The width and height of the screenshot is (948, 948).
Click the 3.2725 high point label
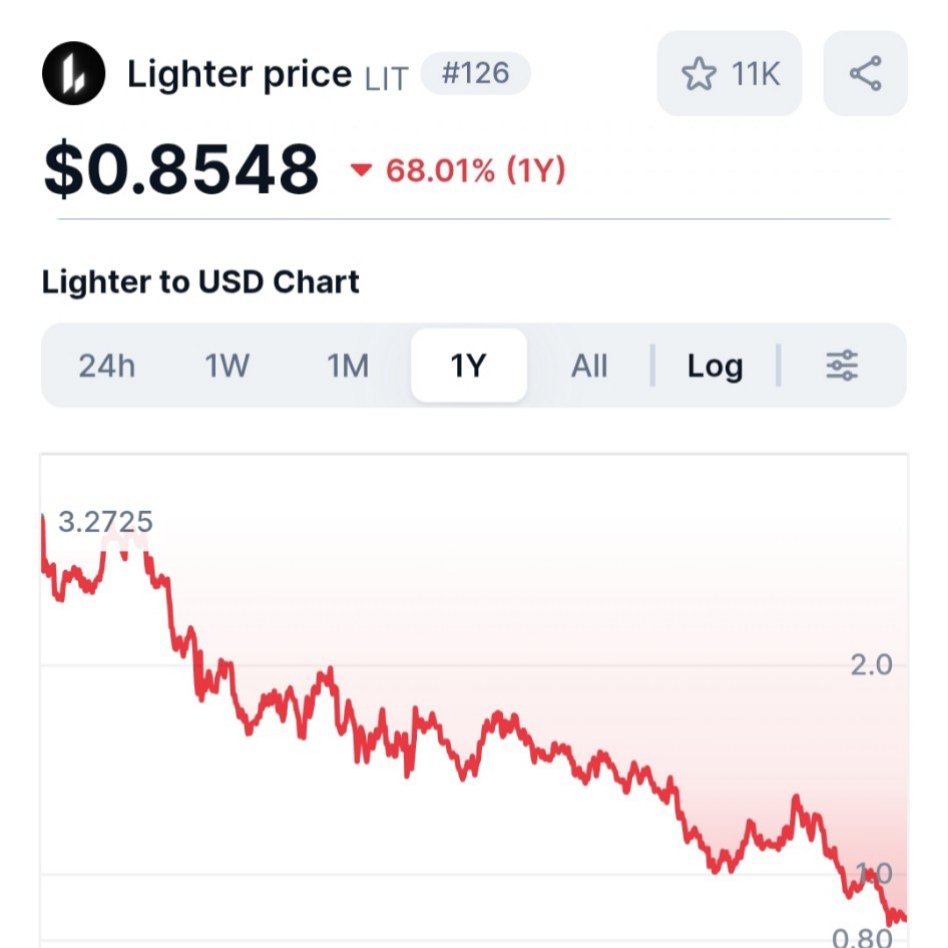(x=105, y=521)
